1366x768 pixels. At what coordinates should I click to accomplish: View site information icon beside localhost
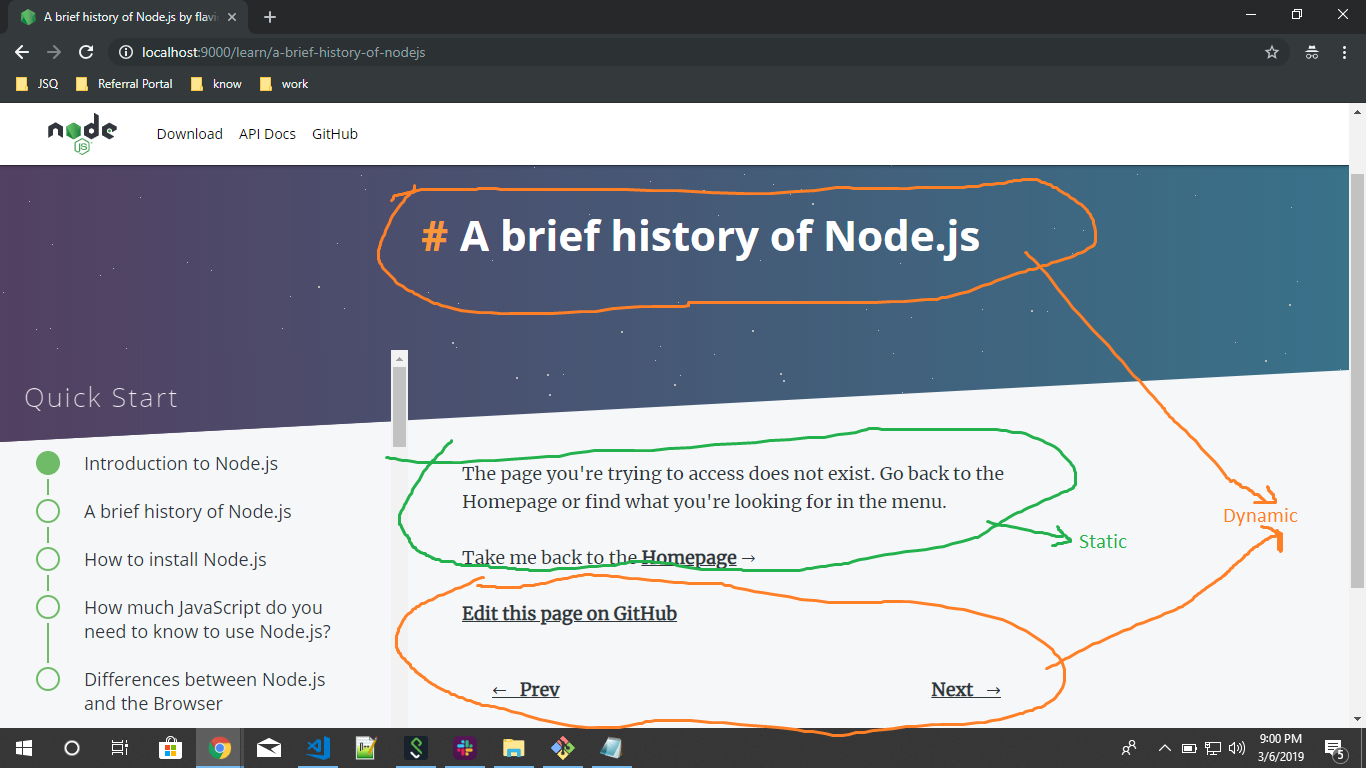pos(126,52)
